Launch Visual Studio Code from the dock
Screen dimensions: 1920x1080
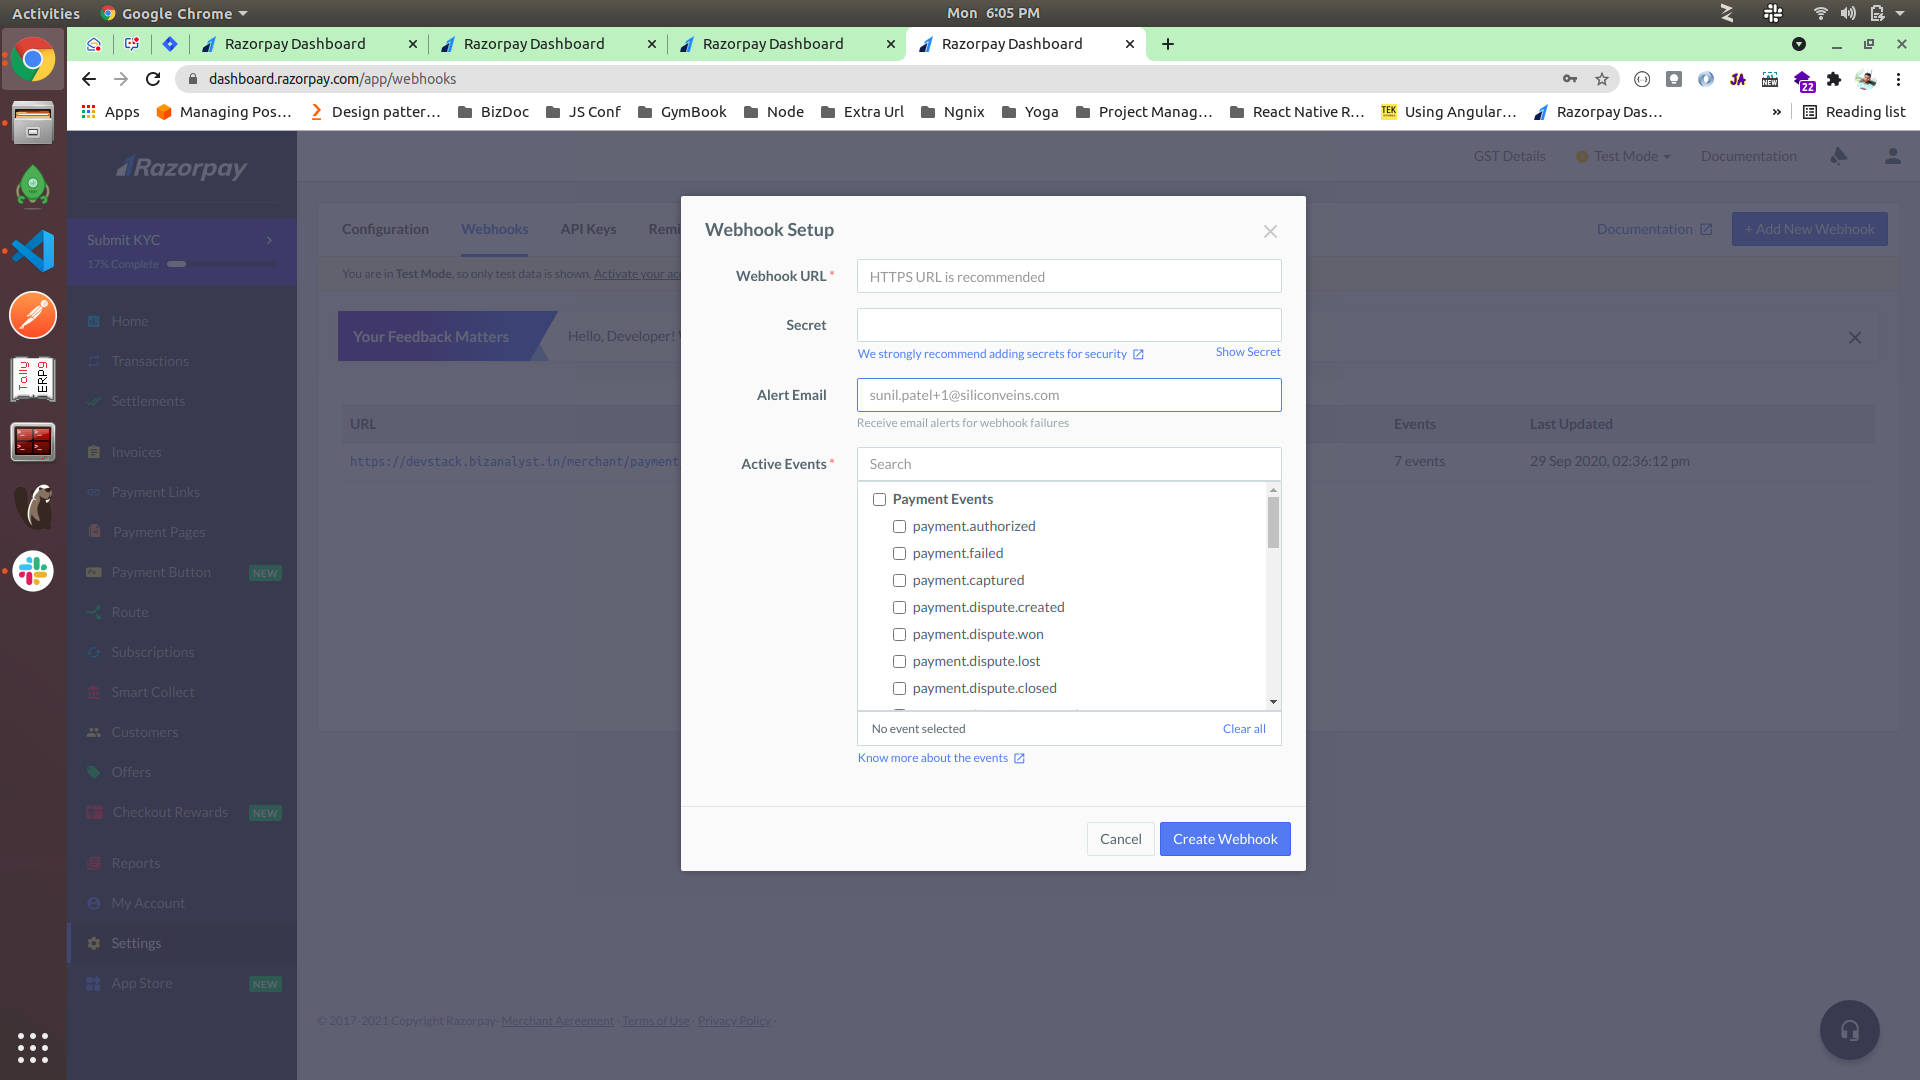click(33, 251)
